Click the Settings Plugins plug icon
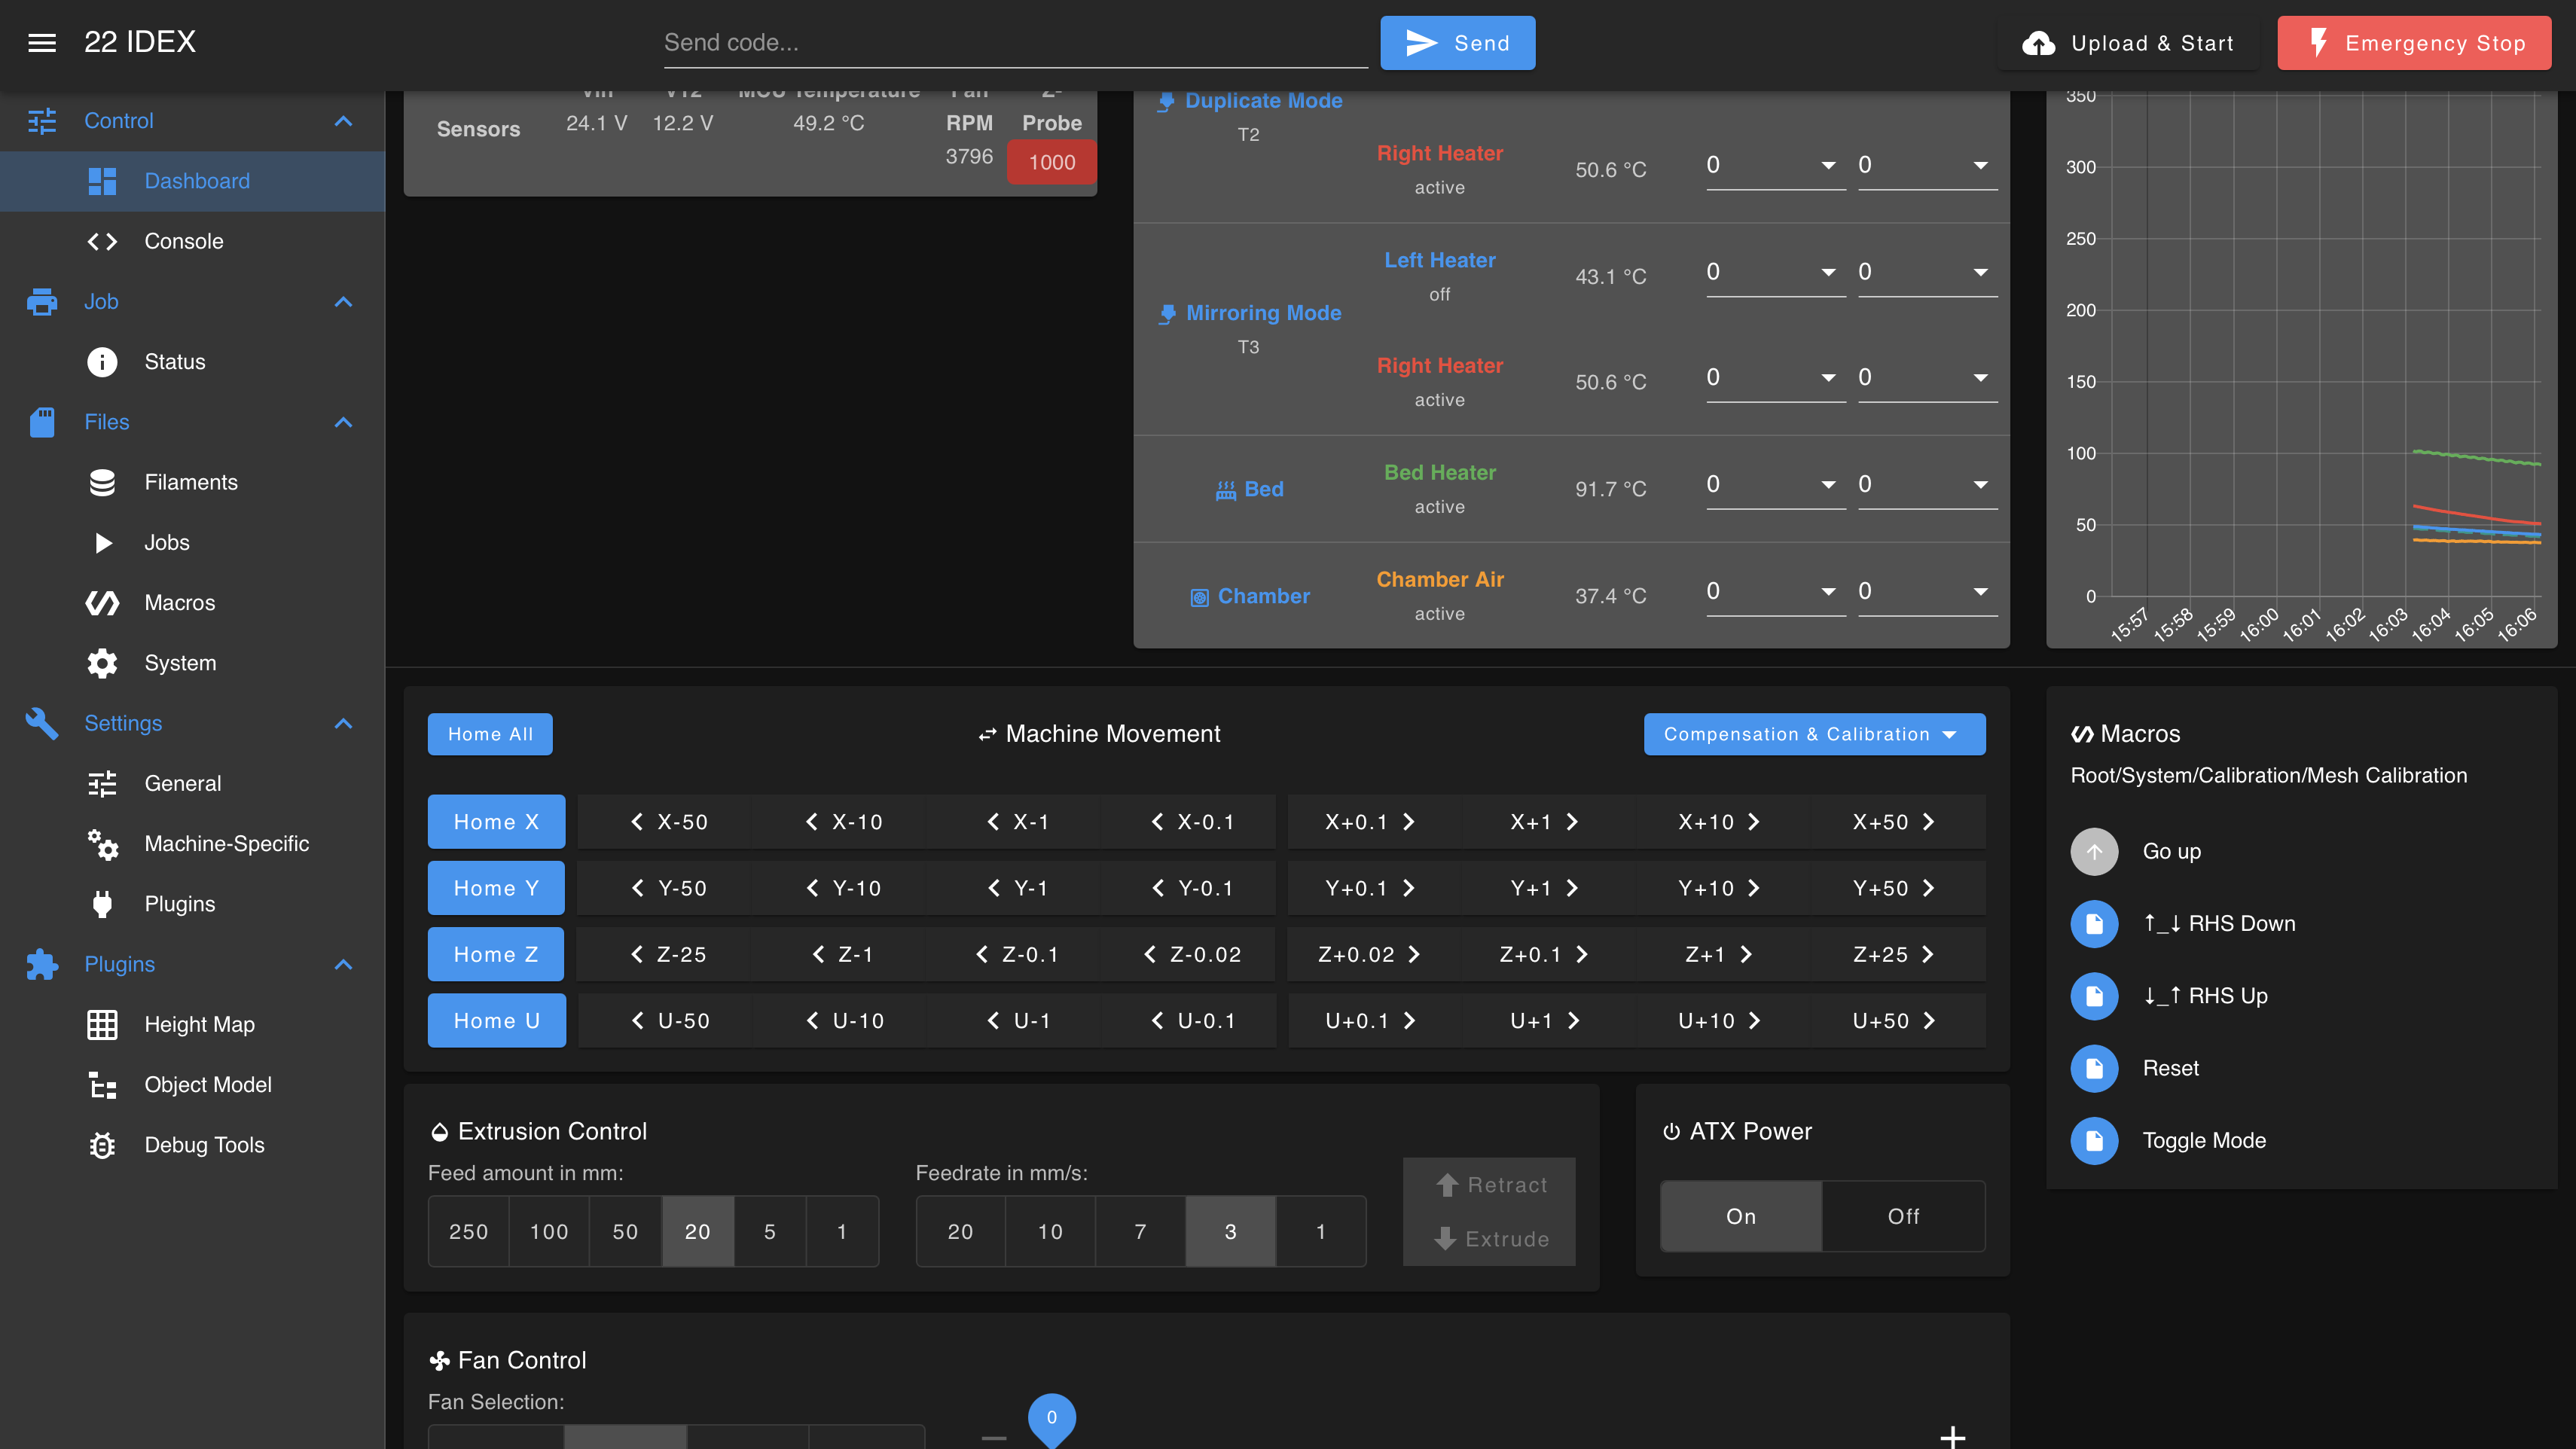The image size is (2576, 1449). tap(102, 904)
